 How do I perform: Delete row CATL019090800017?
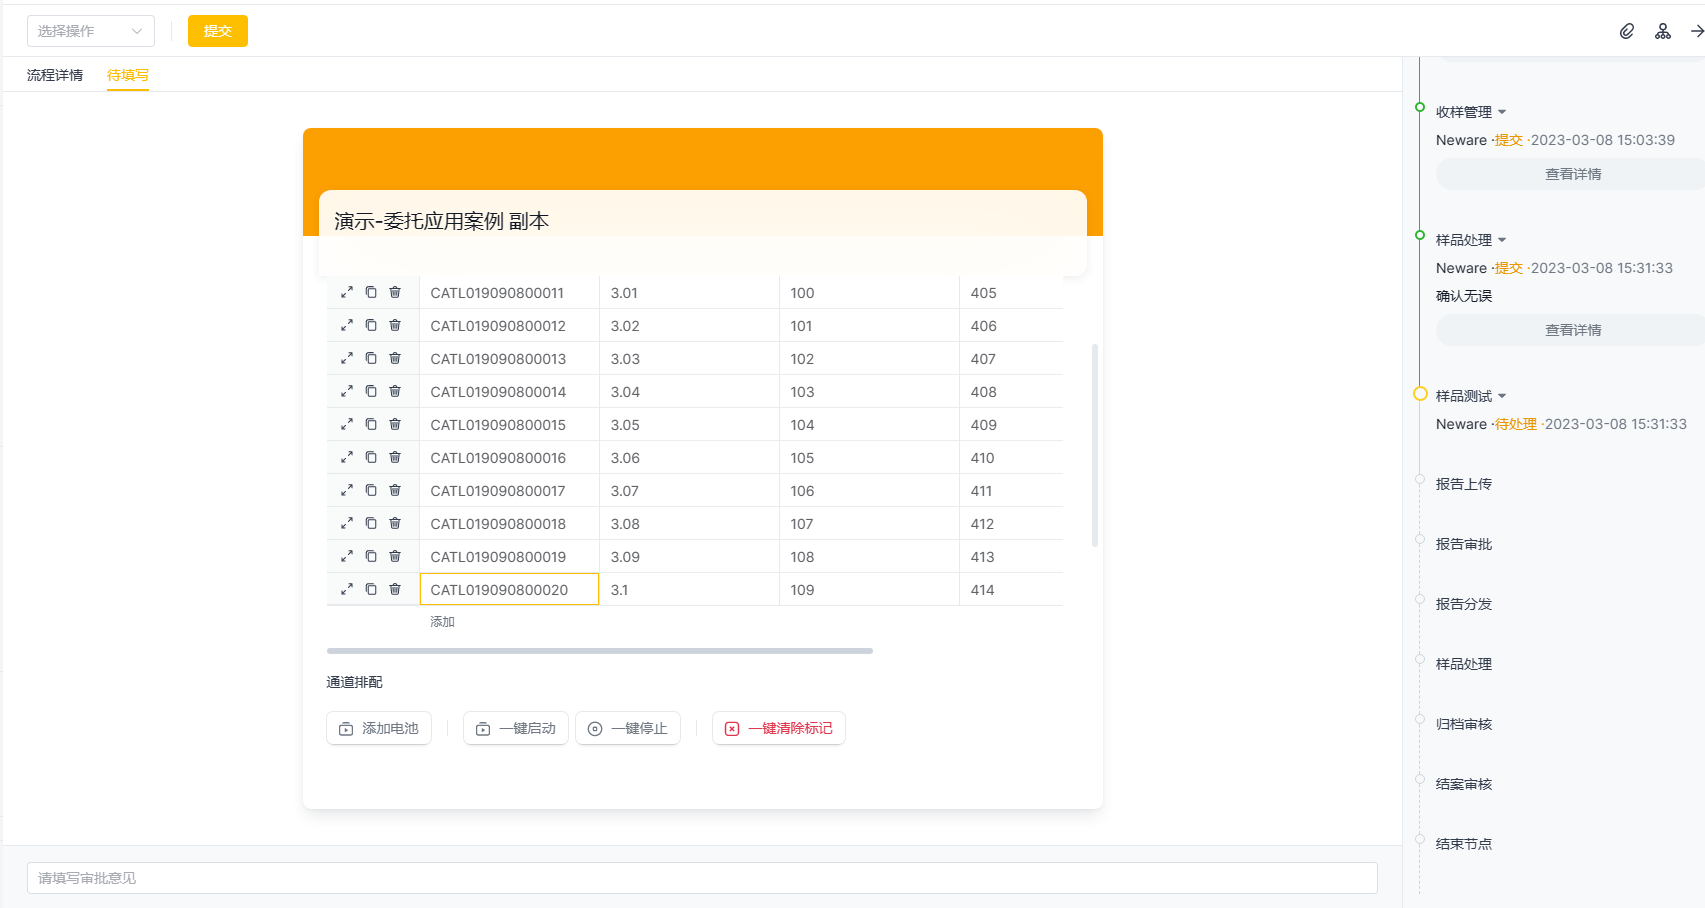[x=395, y=490]
